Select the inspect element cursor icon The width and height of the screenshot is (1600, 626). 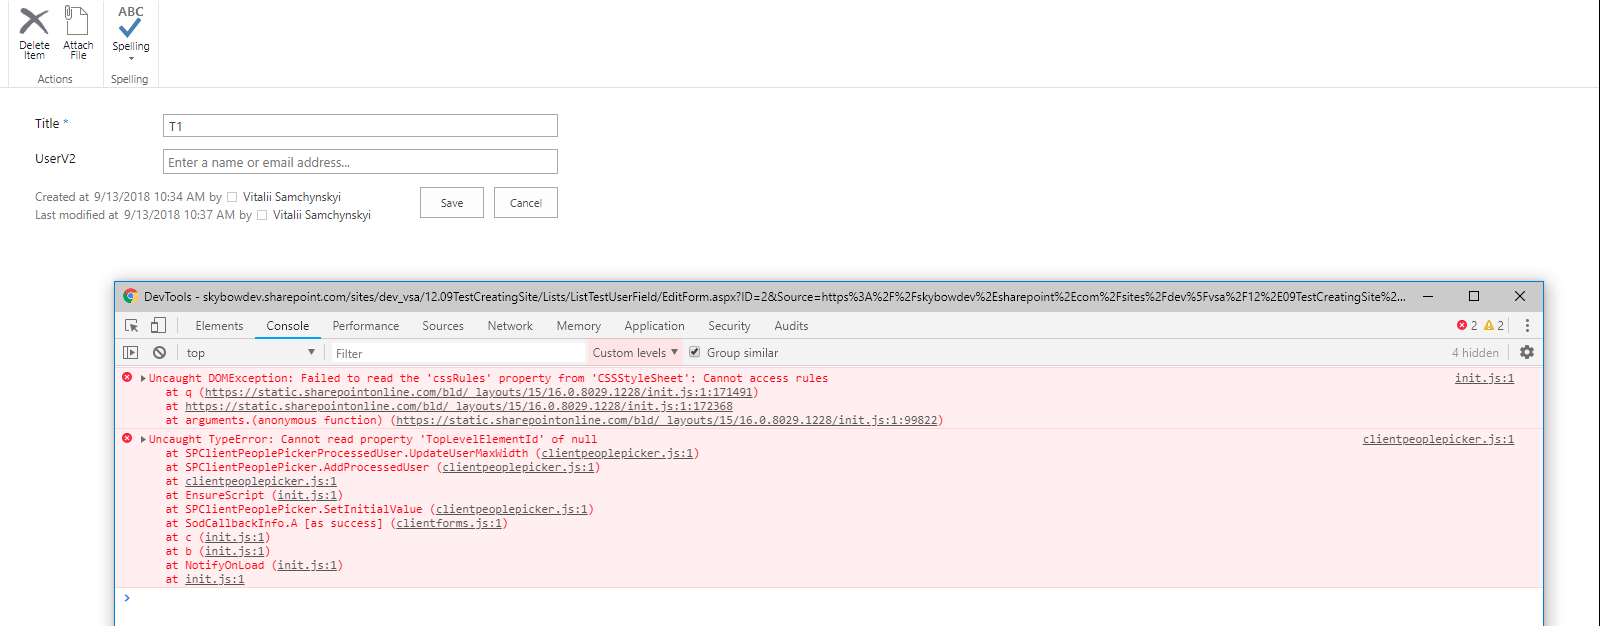click(131, 326)
